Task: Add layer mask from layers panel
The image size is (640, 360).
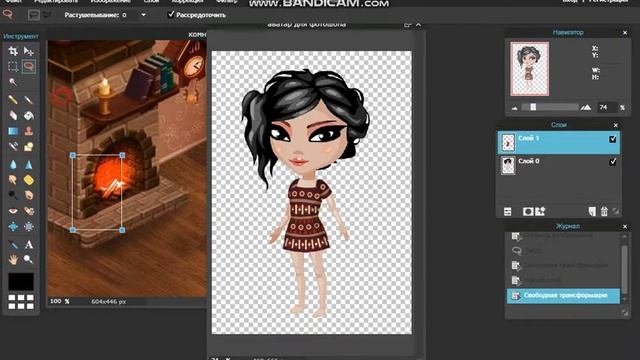Action: (528, 211)
